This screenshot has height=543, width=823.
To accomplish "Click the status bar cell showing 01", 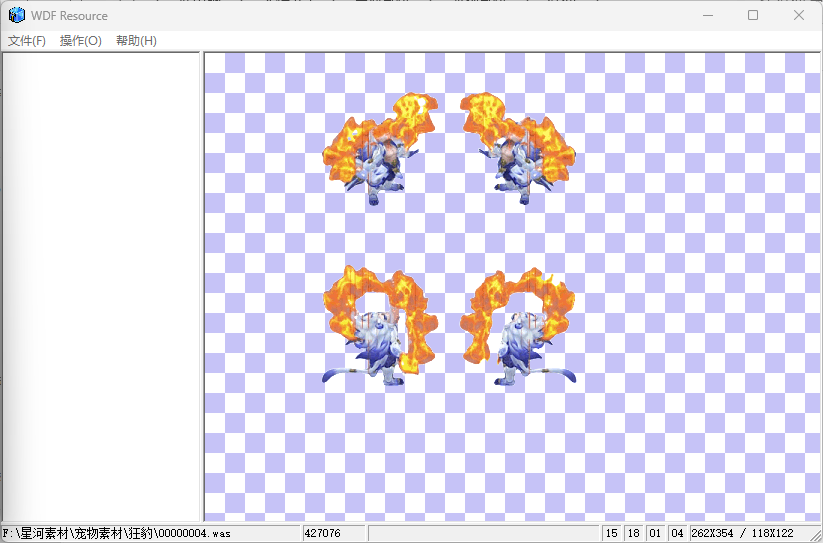I will (656, 533).
